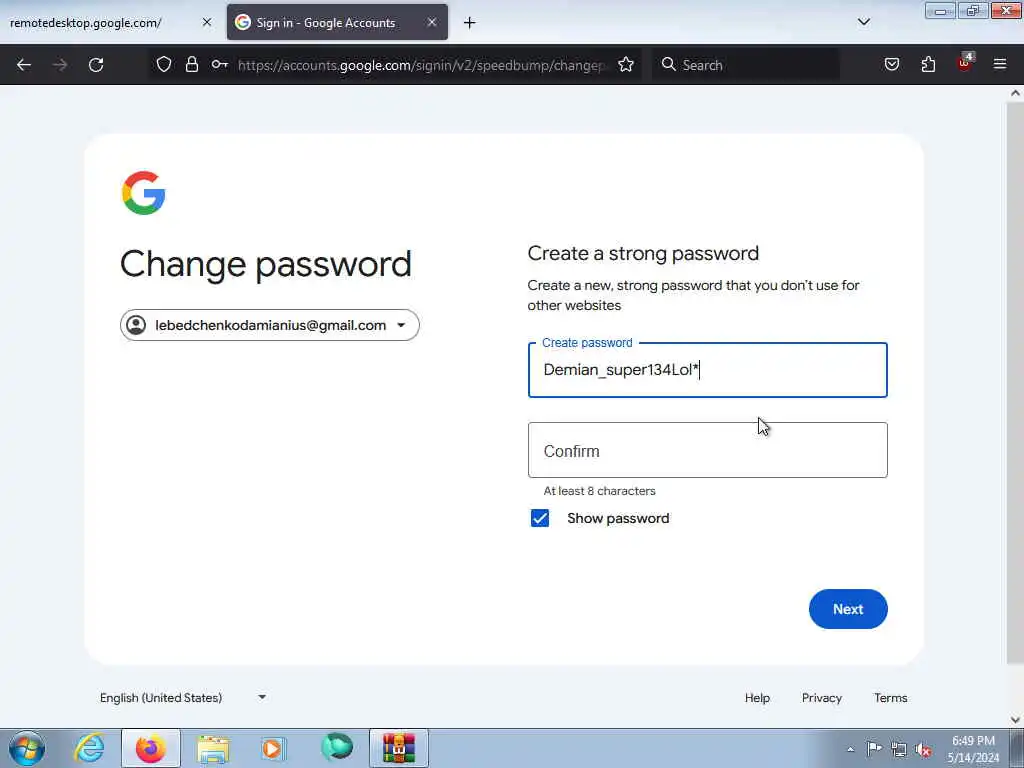Click the At least 8 characters hint

600,491
